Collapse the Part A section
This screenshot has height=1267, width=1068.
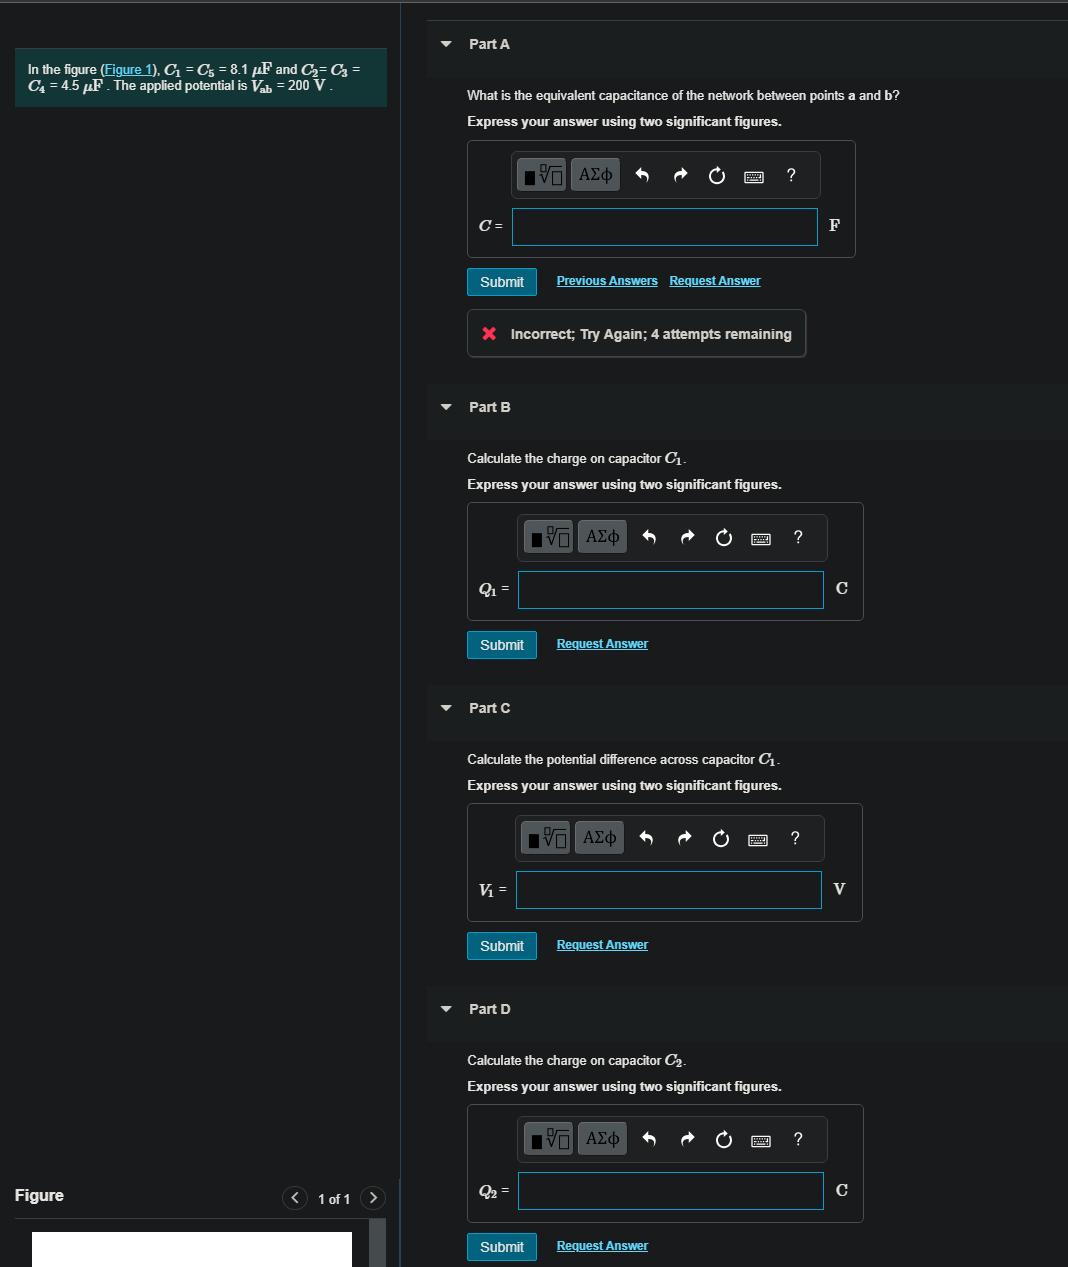[x=446, y=44]
